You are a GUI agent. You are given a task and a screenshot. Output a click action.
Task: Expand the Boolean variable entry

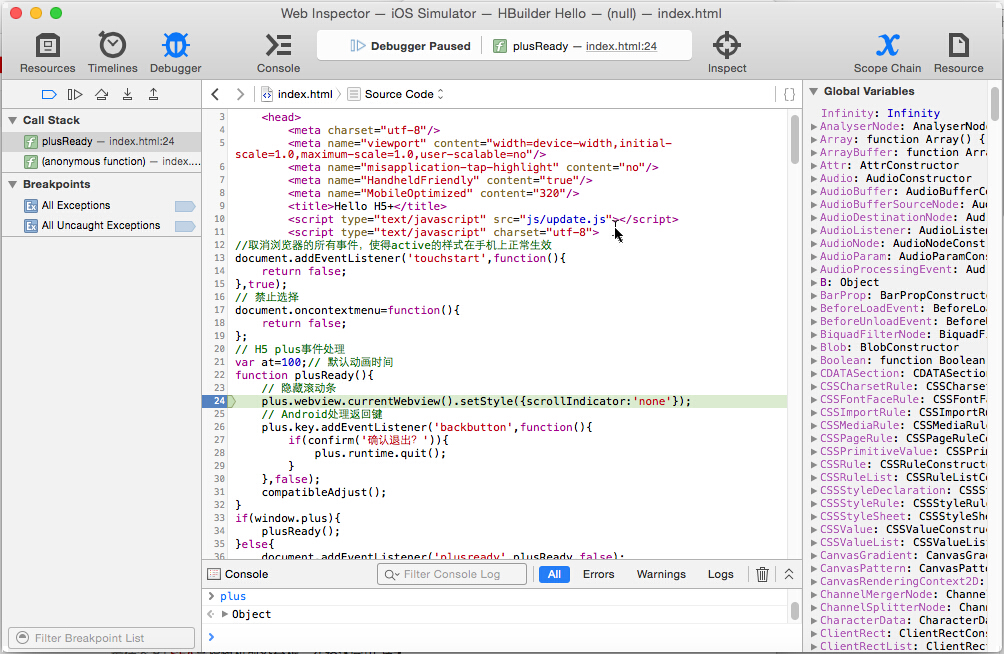tap(814, 361)
